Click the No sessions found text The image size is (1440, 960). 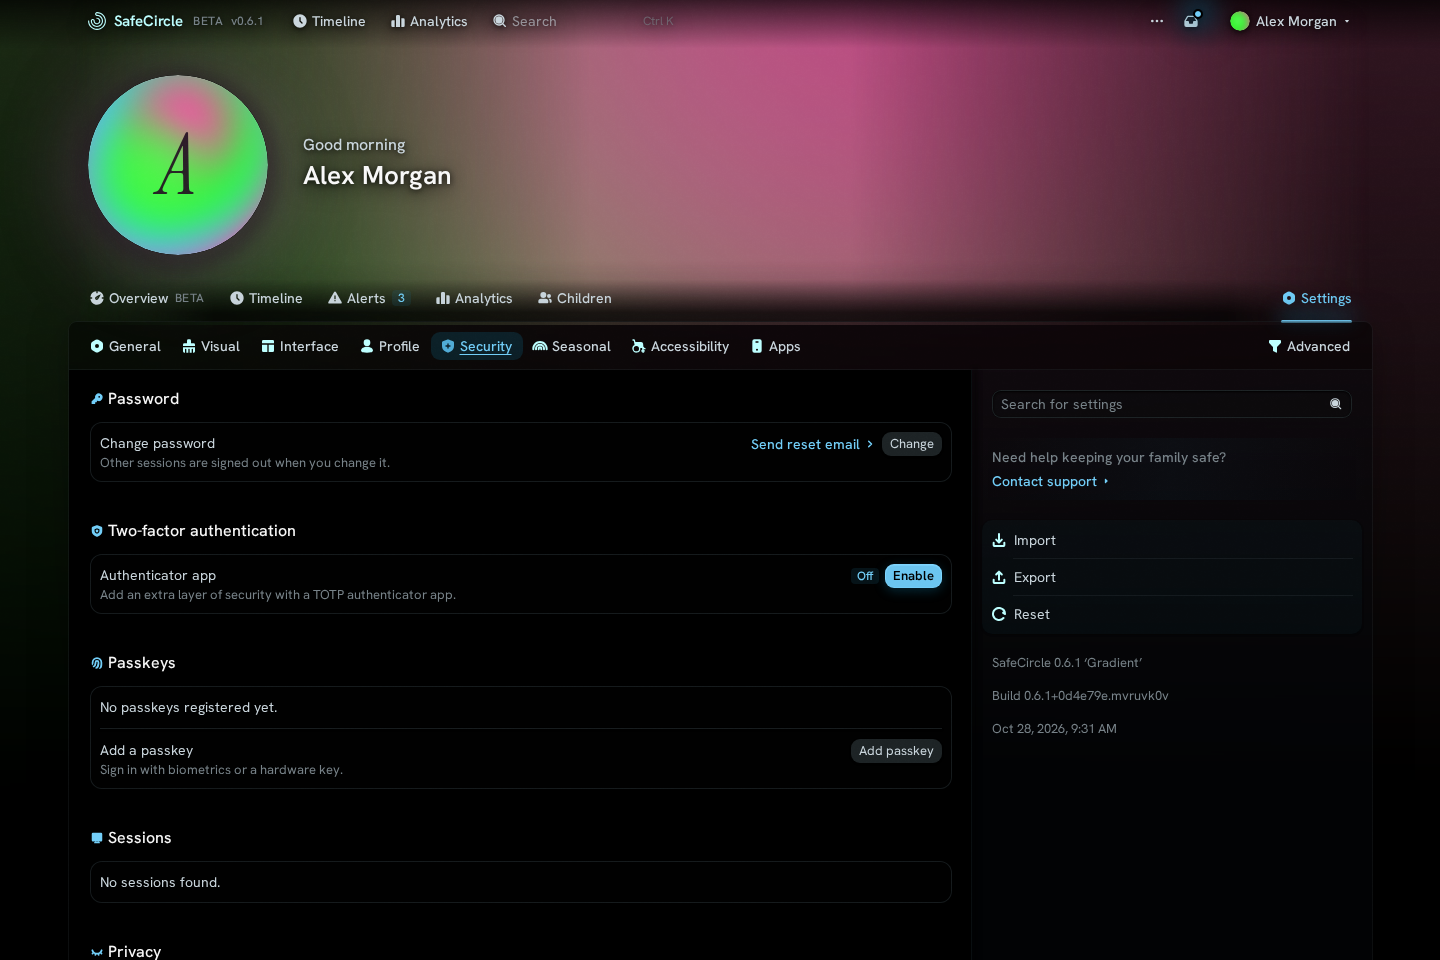(160, 882)
